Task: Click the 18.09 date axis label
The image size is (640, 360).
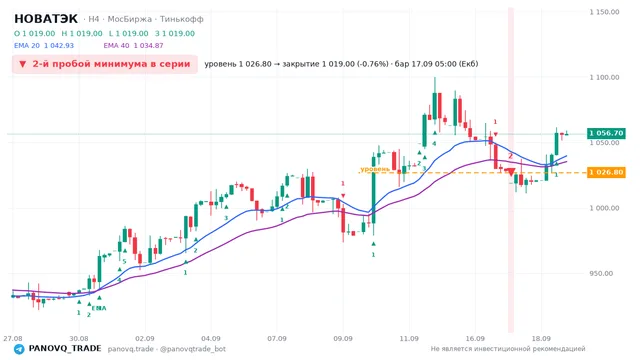Action: pyautogui.click(x=541, y=339)
